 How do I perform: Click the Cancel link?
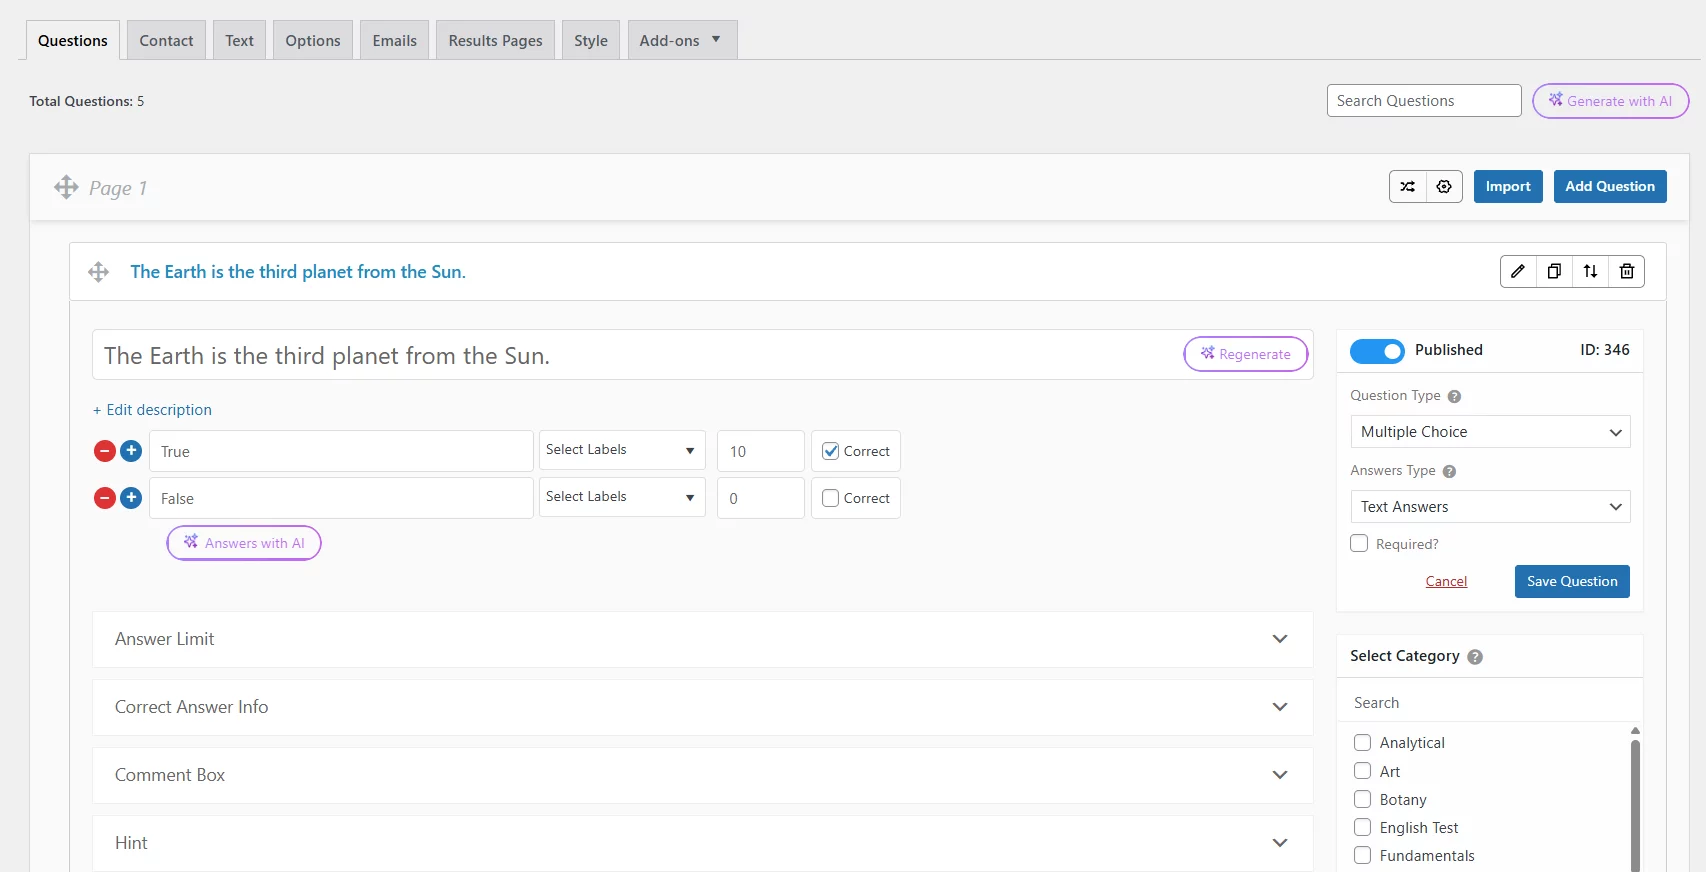1446,581
